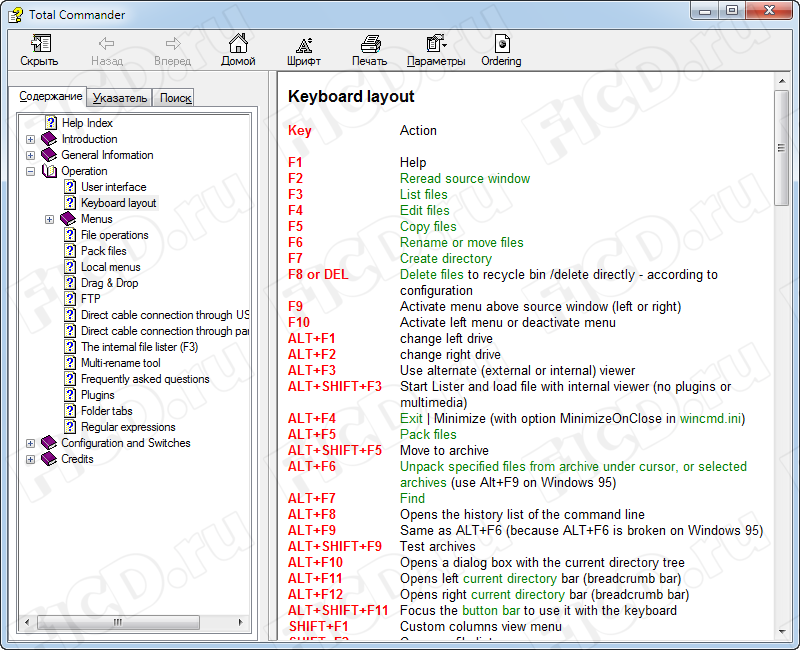Switch to the Указатель tab

(x=120, y=98)
